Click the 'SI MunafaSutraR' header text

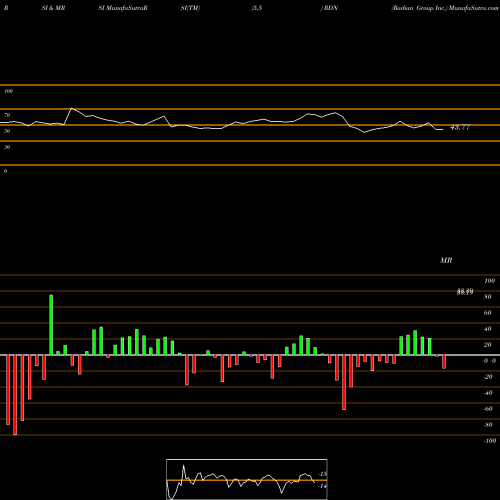pyautogui.click(x=123, y=8)
